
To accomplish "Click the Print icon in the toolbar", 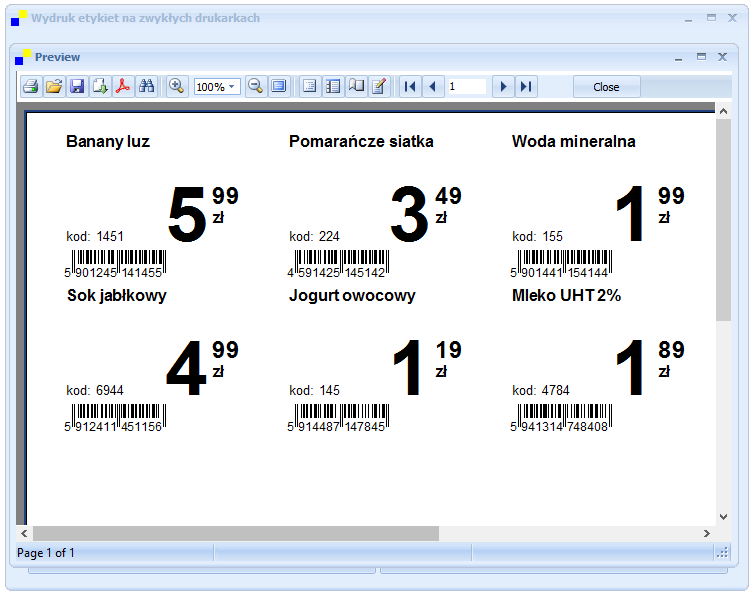I will [x=31, y=87].
